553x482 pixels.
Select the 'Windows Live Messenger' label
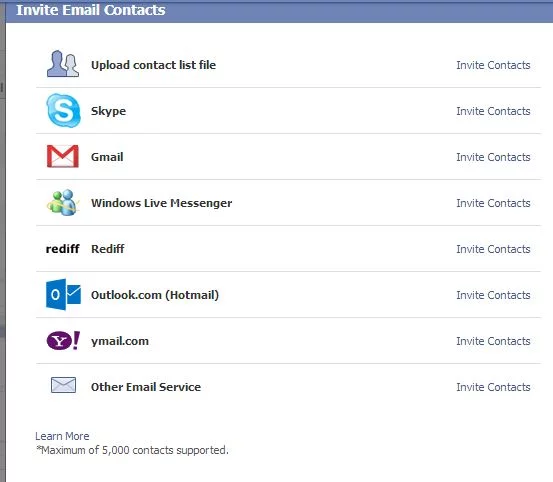162,203
